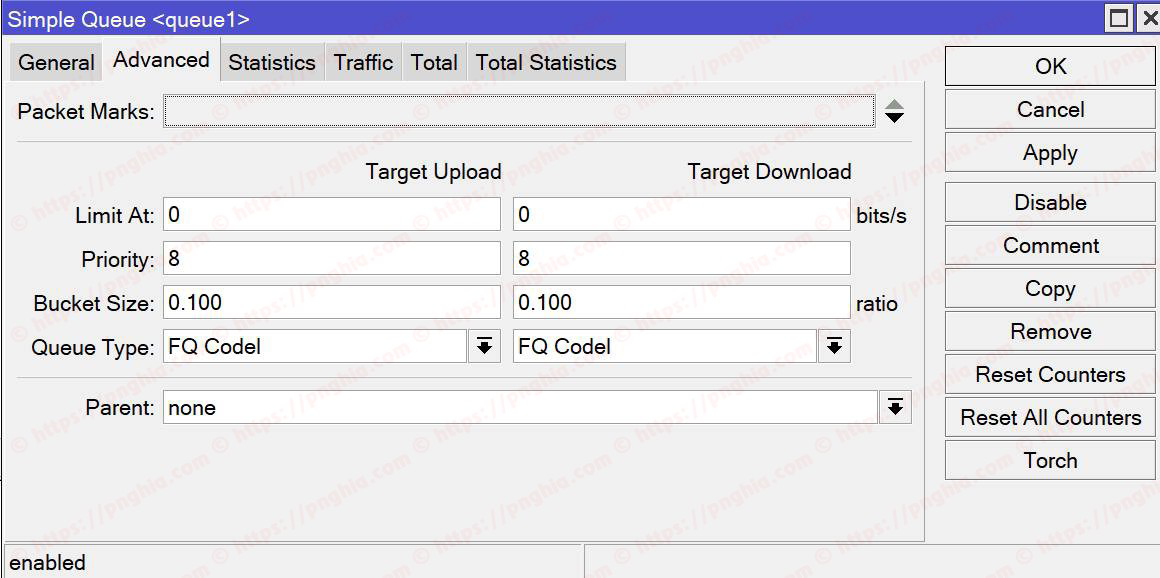
Task: Open the Statistics tab
Action: pyautogui.click(x=272, y=62)
